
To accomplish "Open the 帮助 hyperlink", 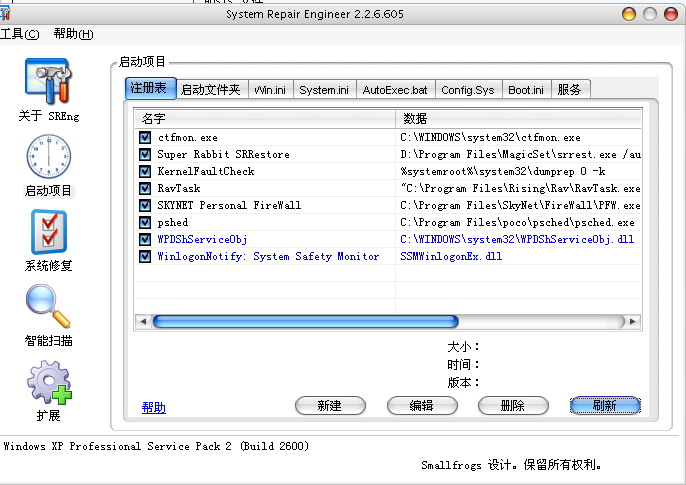I will pyautogui.click(x=154, y=407).
